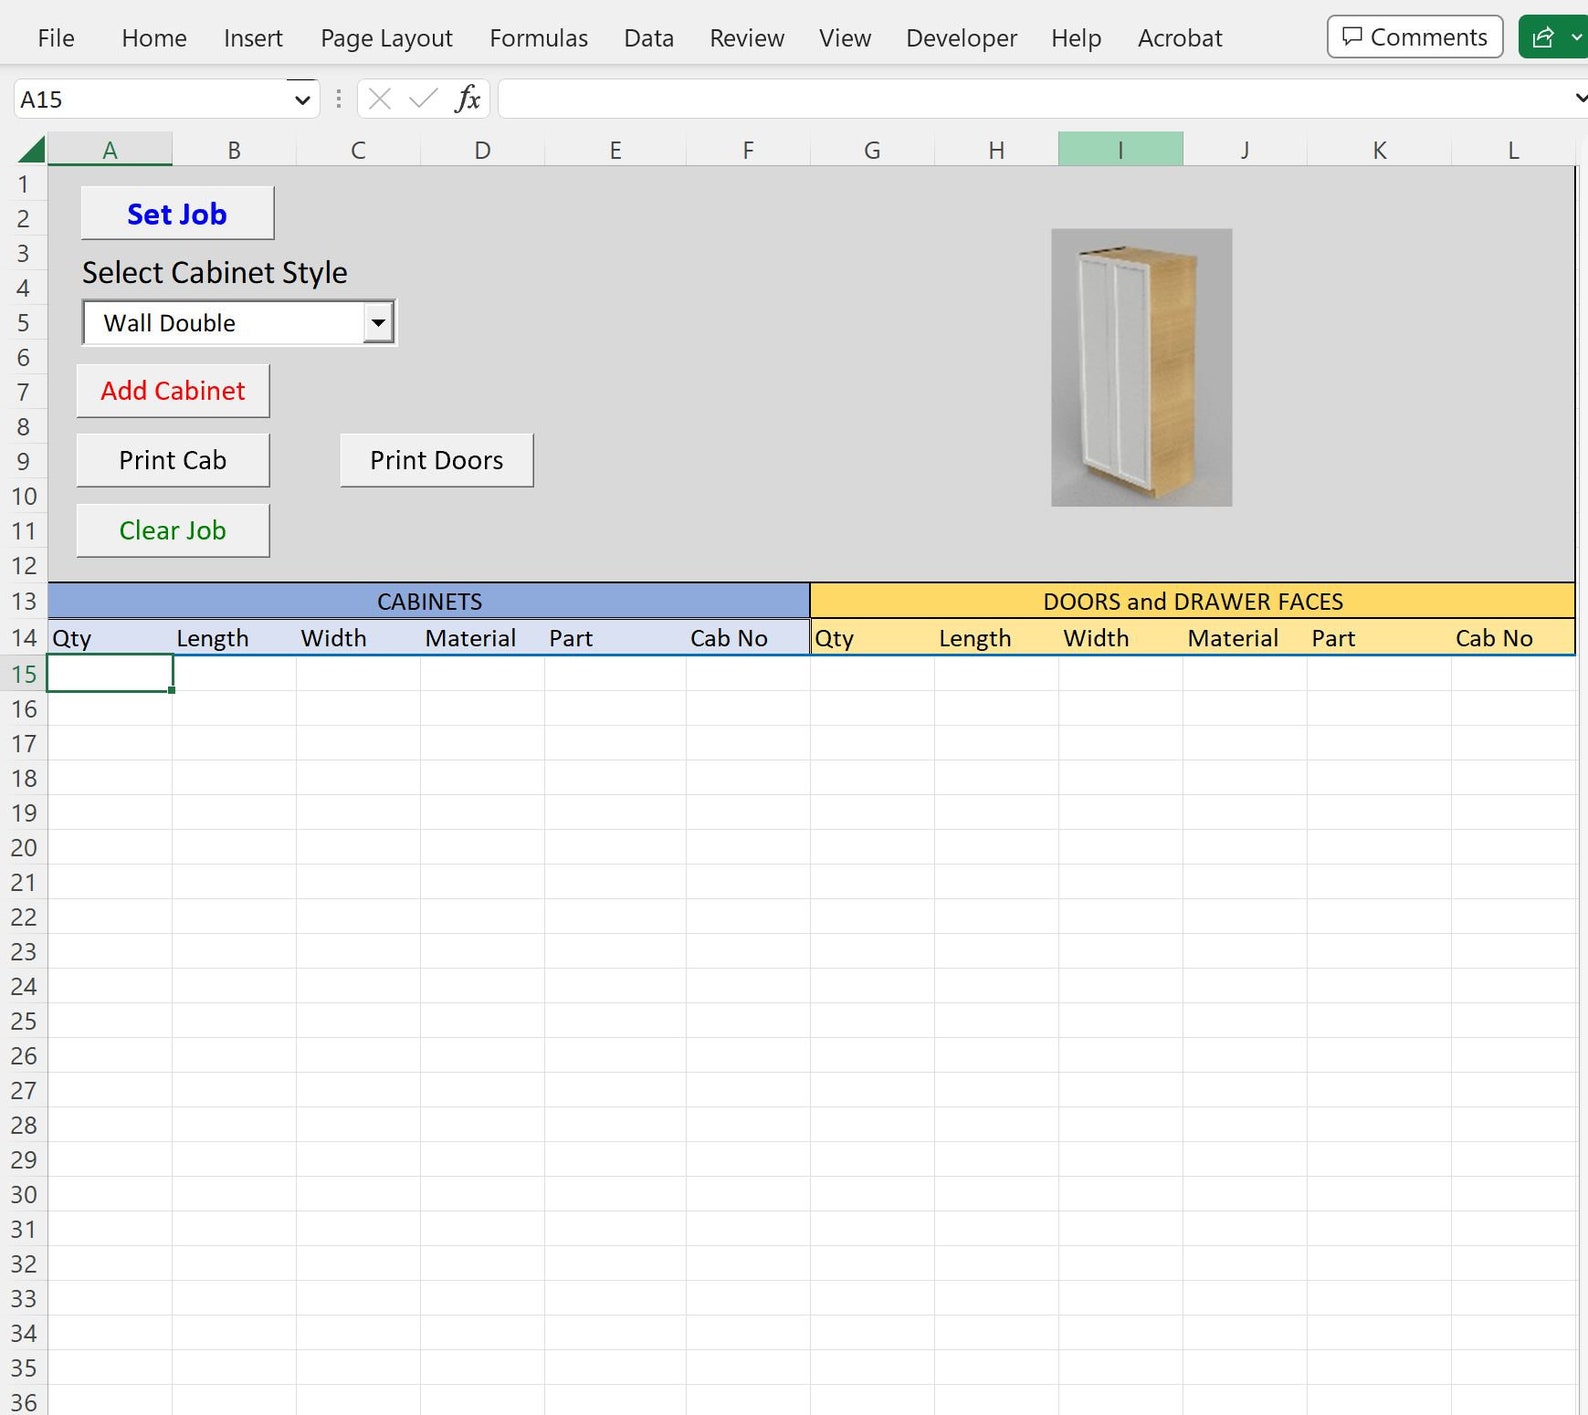Select row 24 header

(24, 986)
